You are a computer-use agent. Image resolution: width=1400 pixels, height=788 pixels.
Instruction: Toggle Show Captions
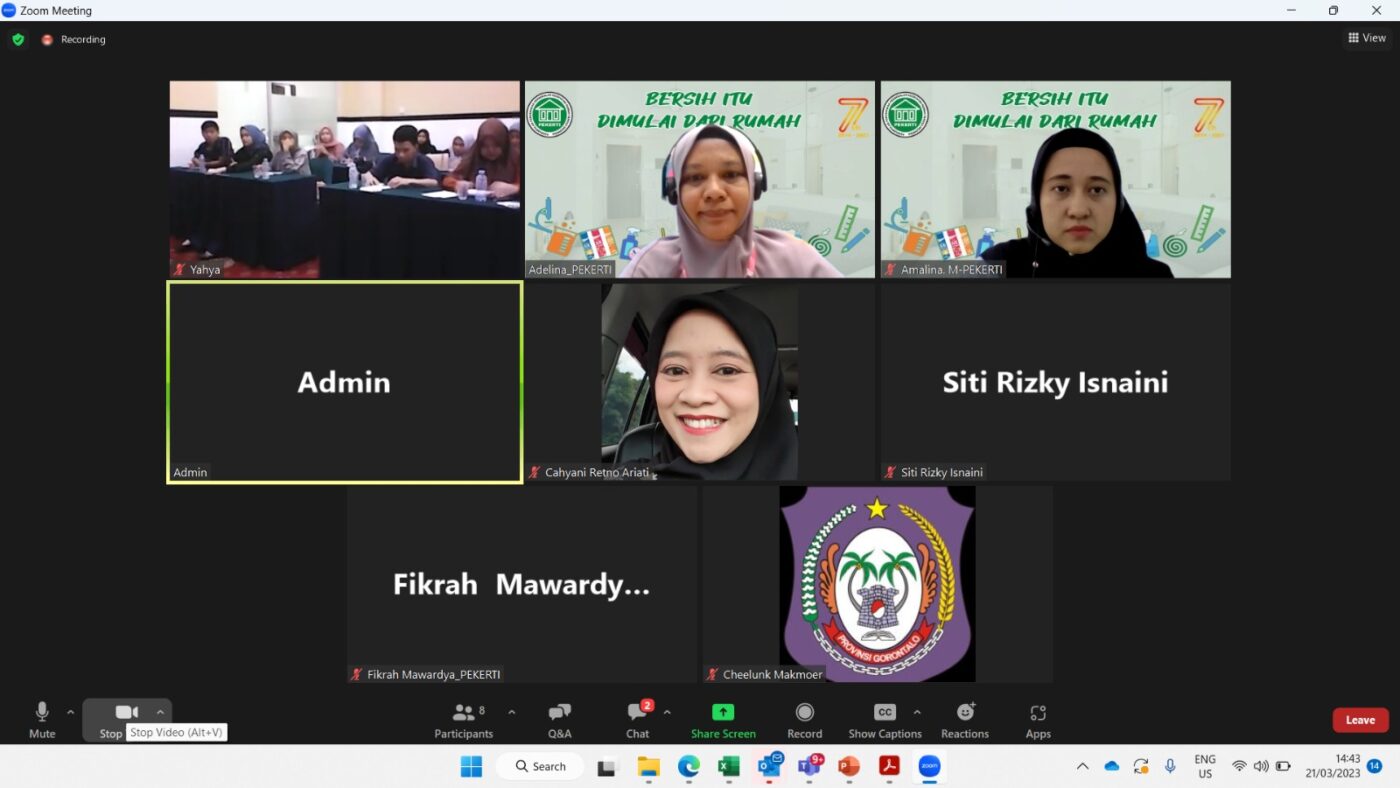coord(884,720)
